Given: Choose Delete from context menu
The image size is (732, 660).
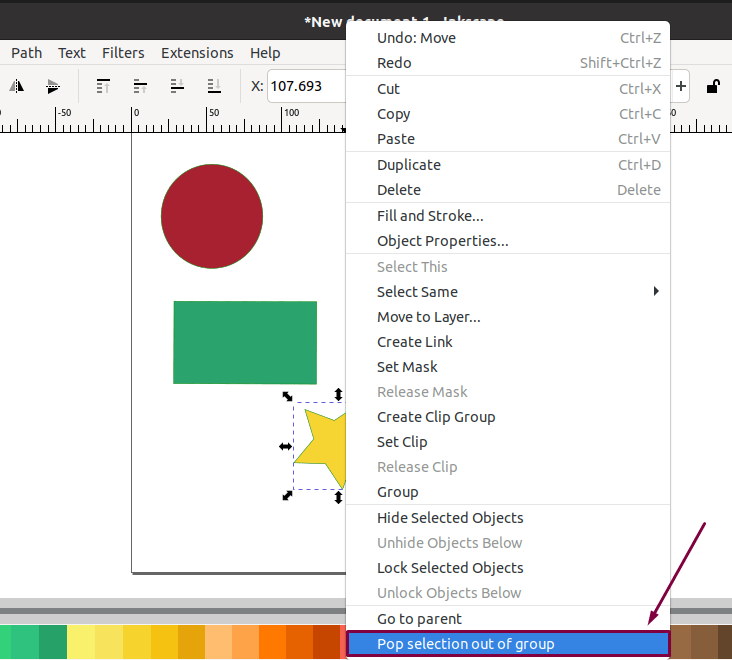Looking at the screenshot, I should coord(508,190).
